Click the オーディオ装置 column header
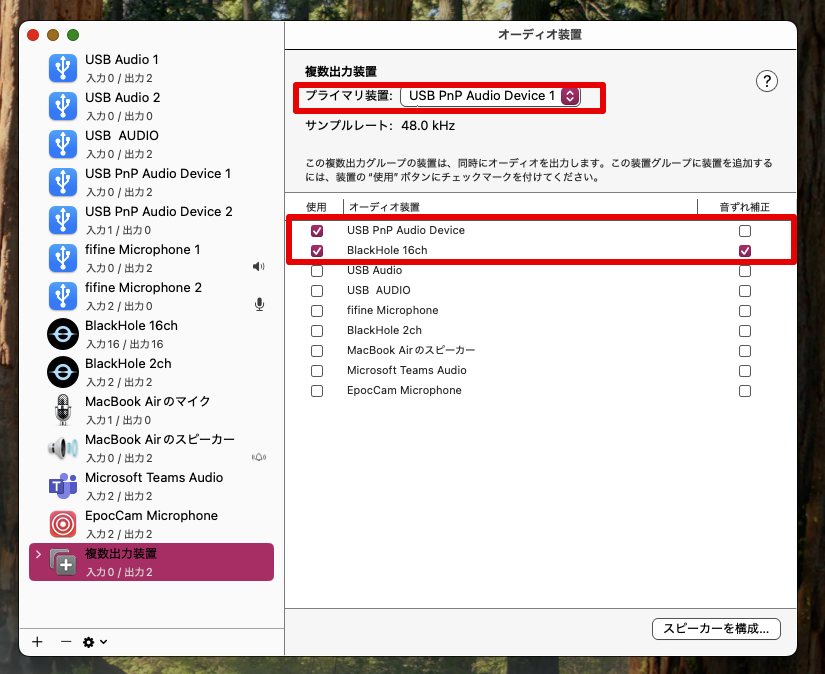The height and width of the screenshot is (674, 825). tap(384, 207)
